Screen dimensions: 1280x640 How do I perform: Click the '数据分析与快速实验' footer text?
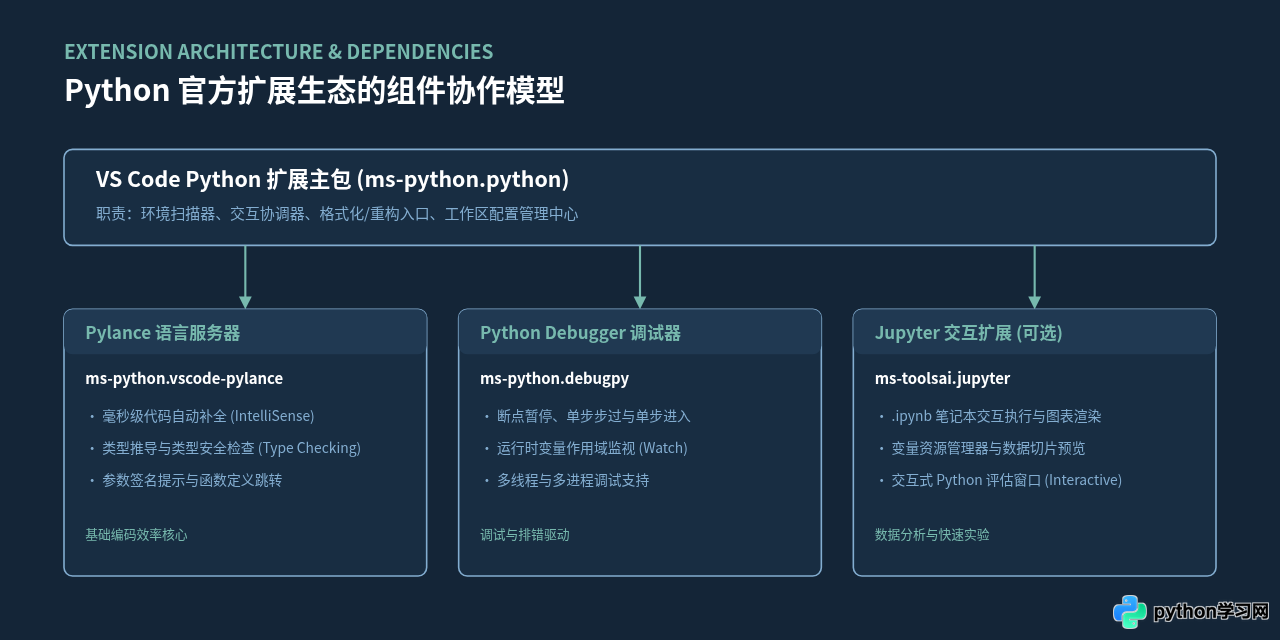[932, 535]
